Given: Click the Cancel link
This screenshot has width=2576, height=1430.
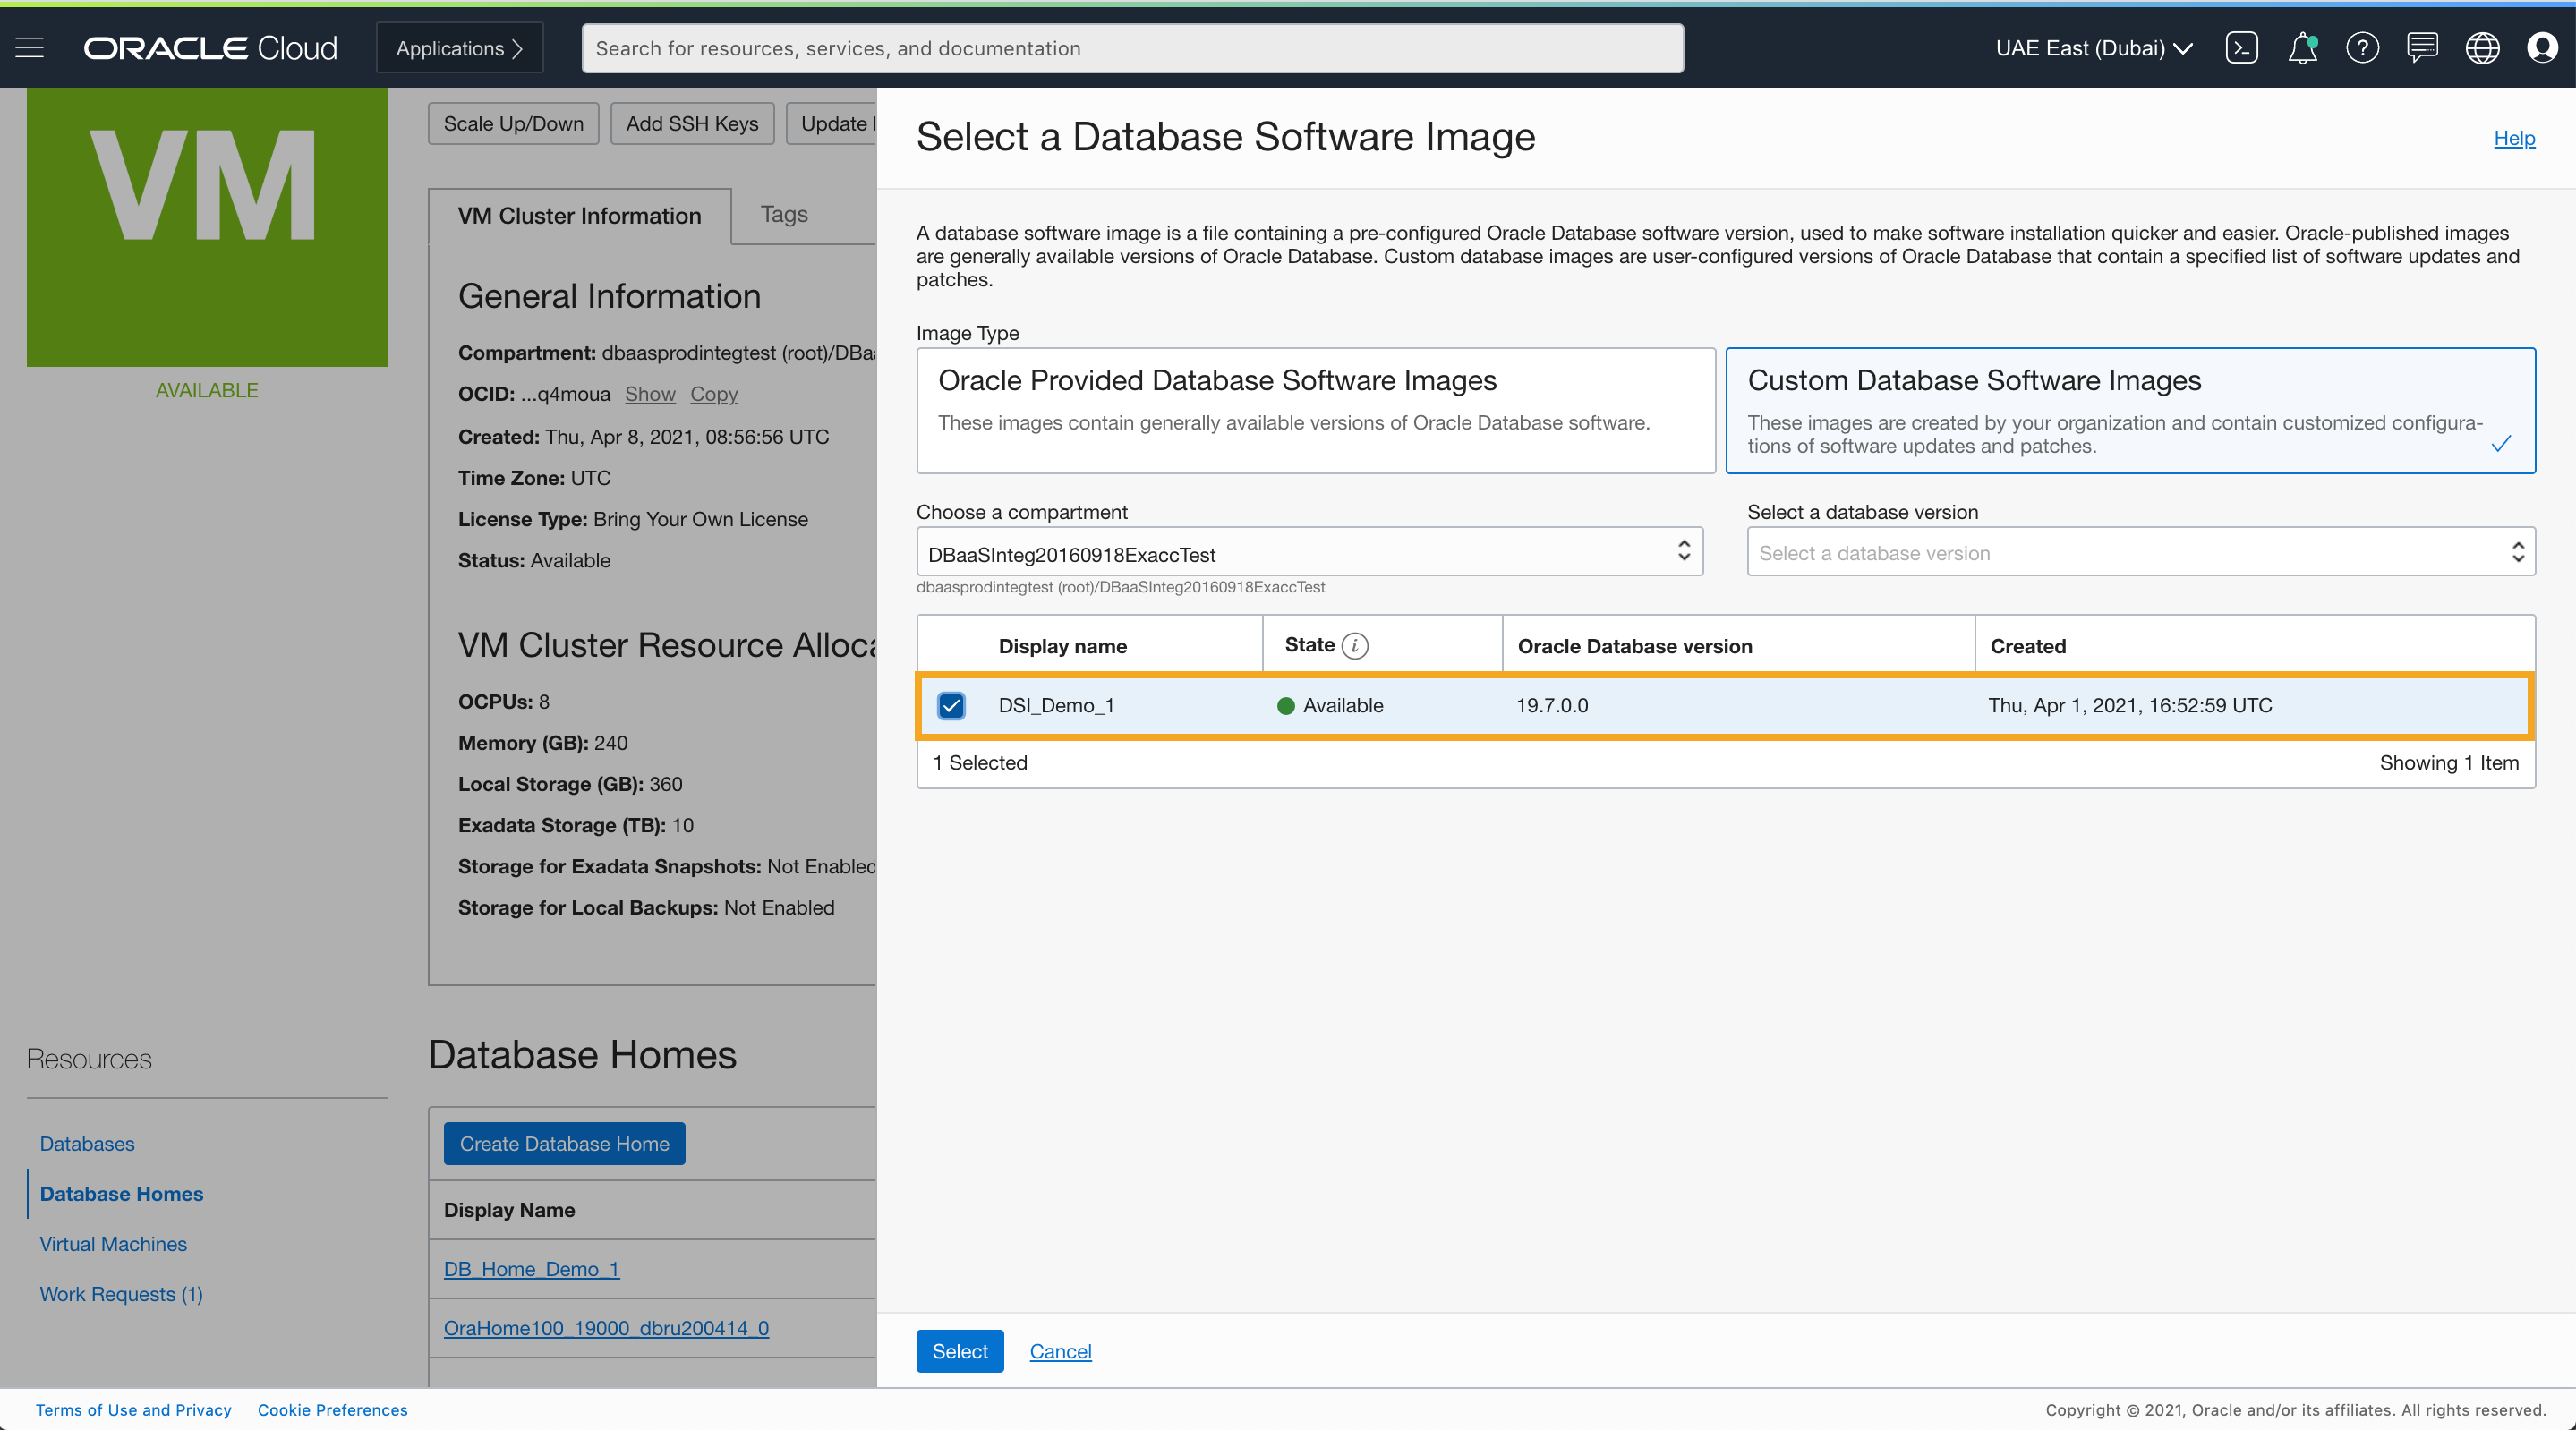Looking at the screenshot, I should coord(1060,1351).
